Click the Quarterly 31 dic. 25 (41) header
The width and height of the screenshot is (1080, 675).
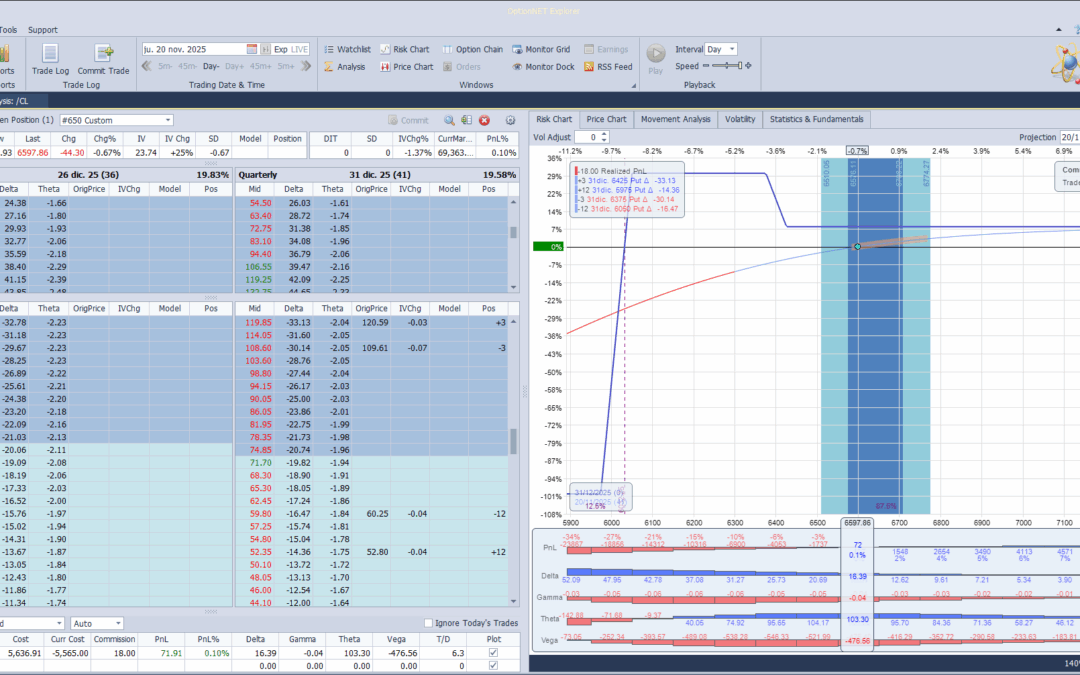[x=377, y=175]
